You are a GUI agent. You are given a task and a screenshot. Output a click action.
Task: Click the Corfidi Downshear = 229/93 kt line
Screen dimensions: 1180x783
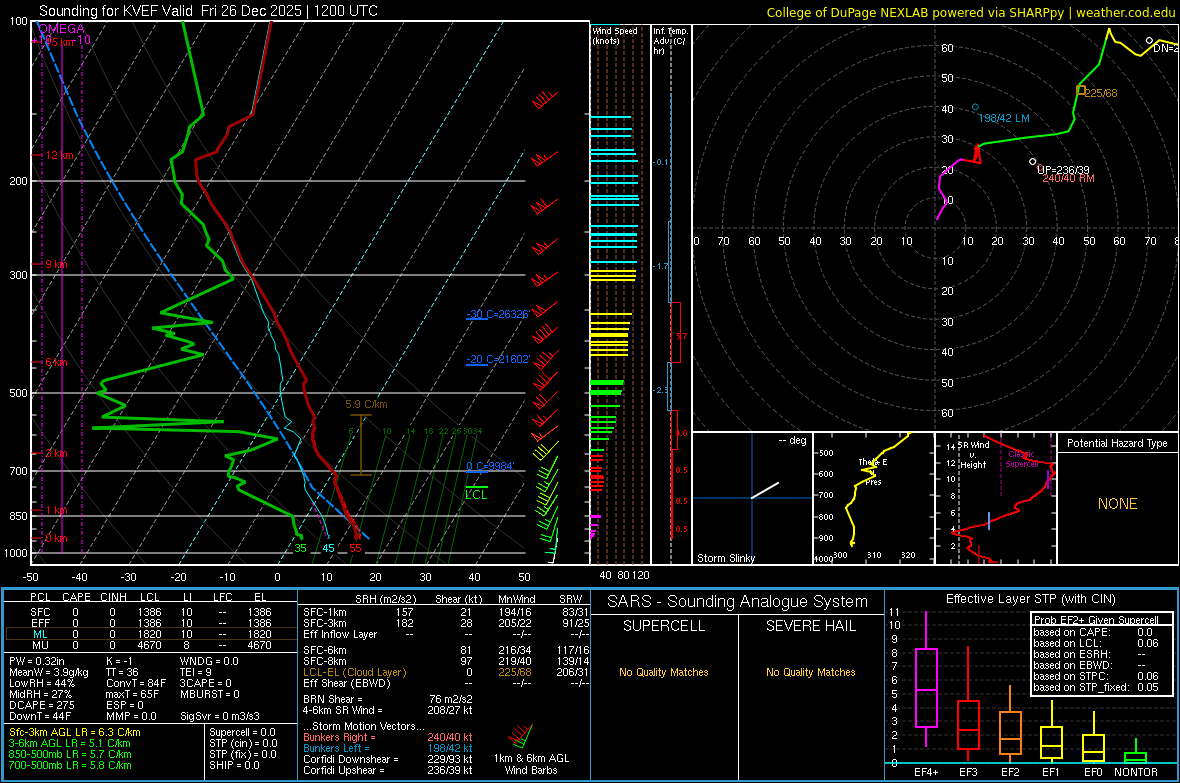pos(388,759)
